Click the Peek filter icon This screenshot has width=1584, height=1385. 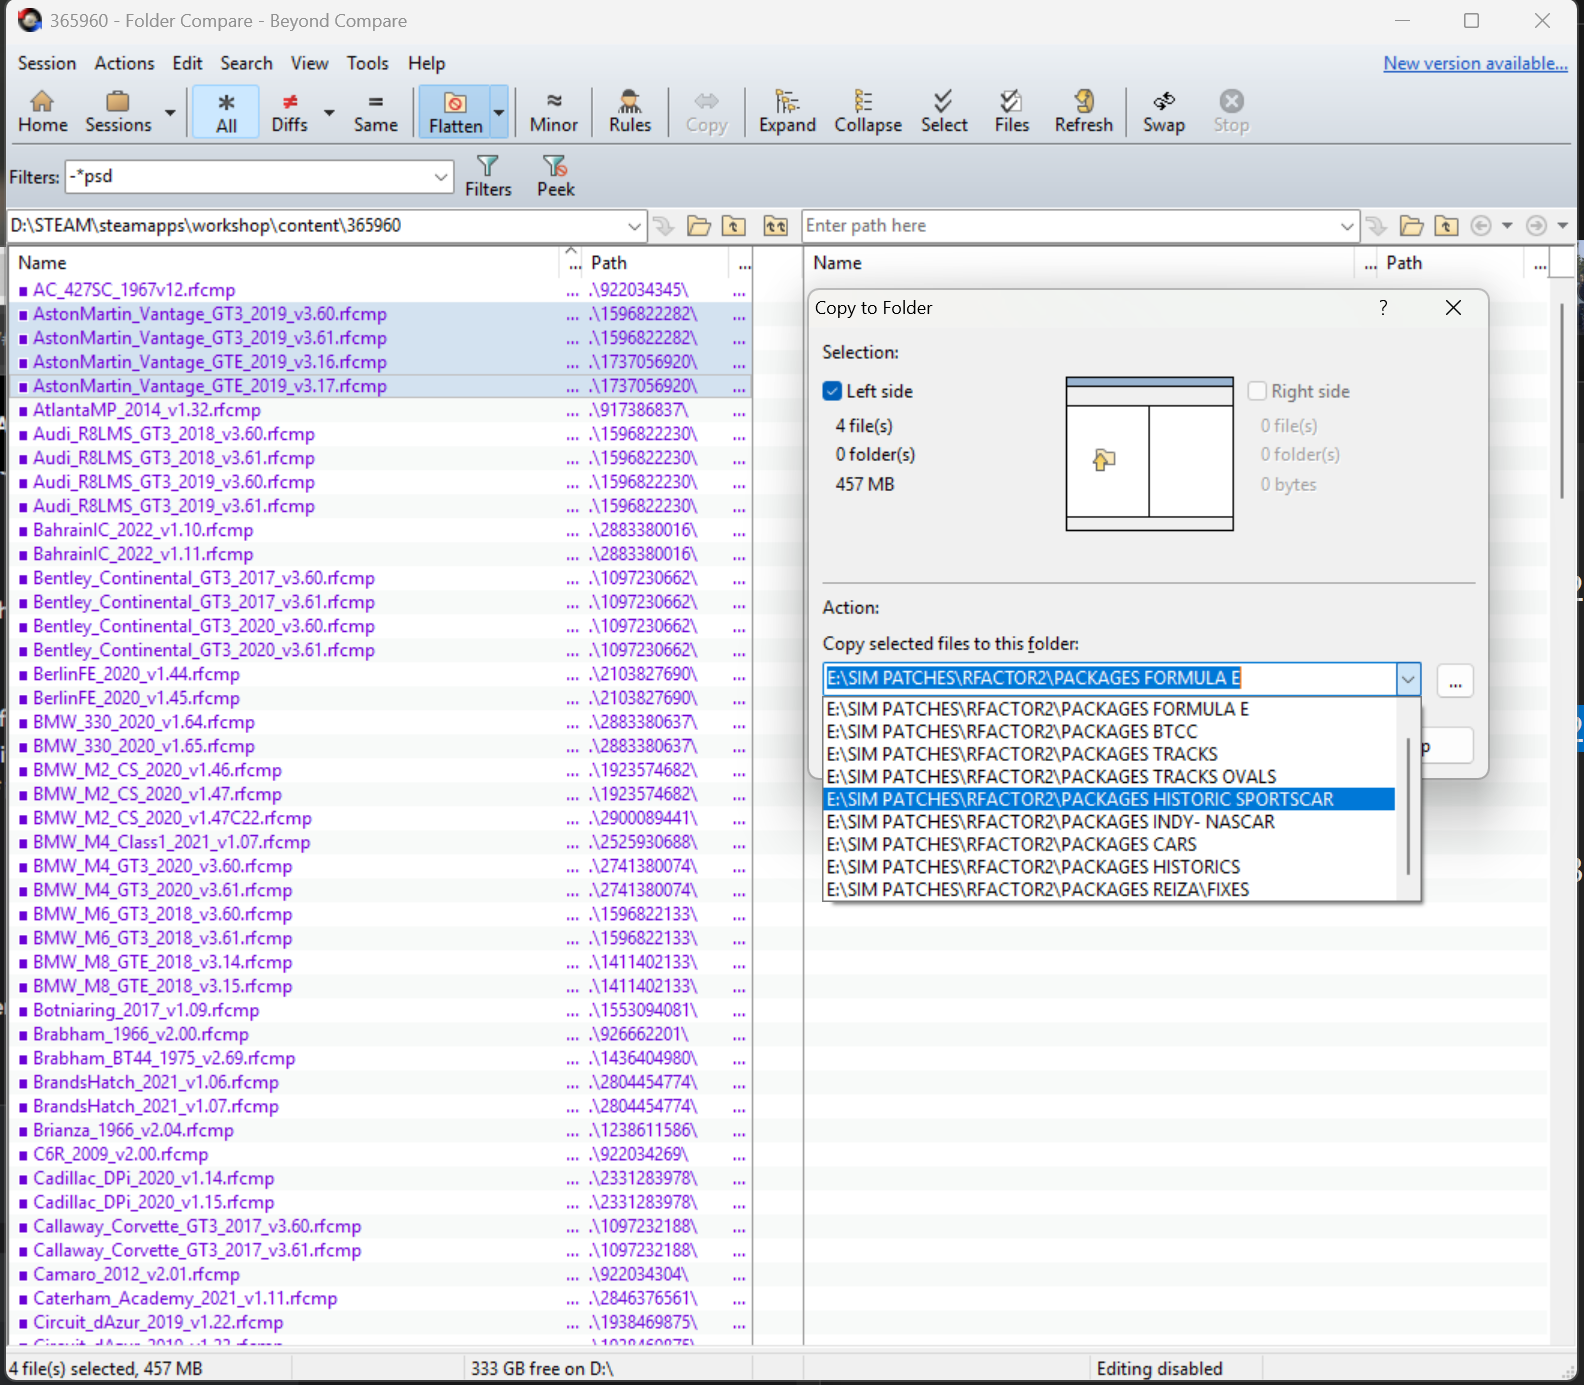[x=555, y=176]
